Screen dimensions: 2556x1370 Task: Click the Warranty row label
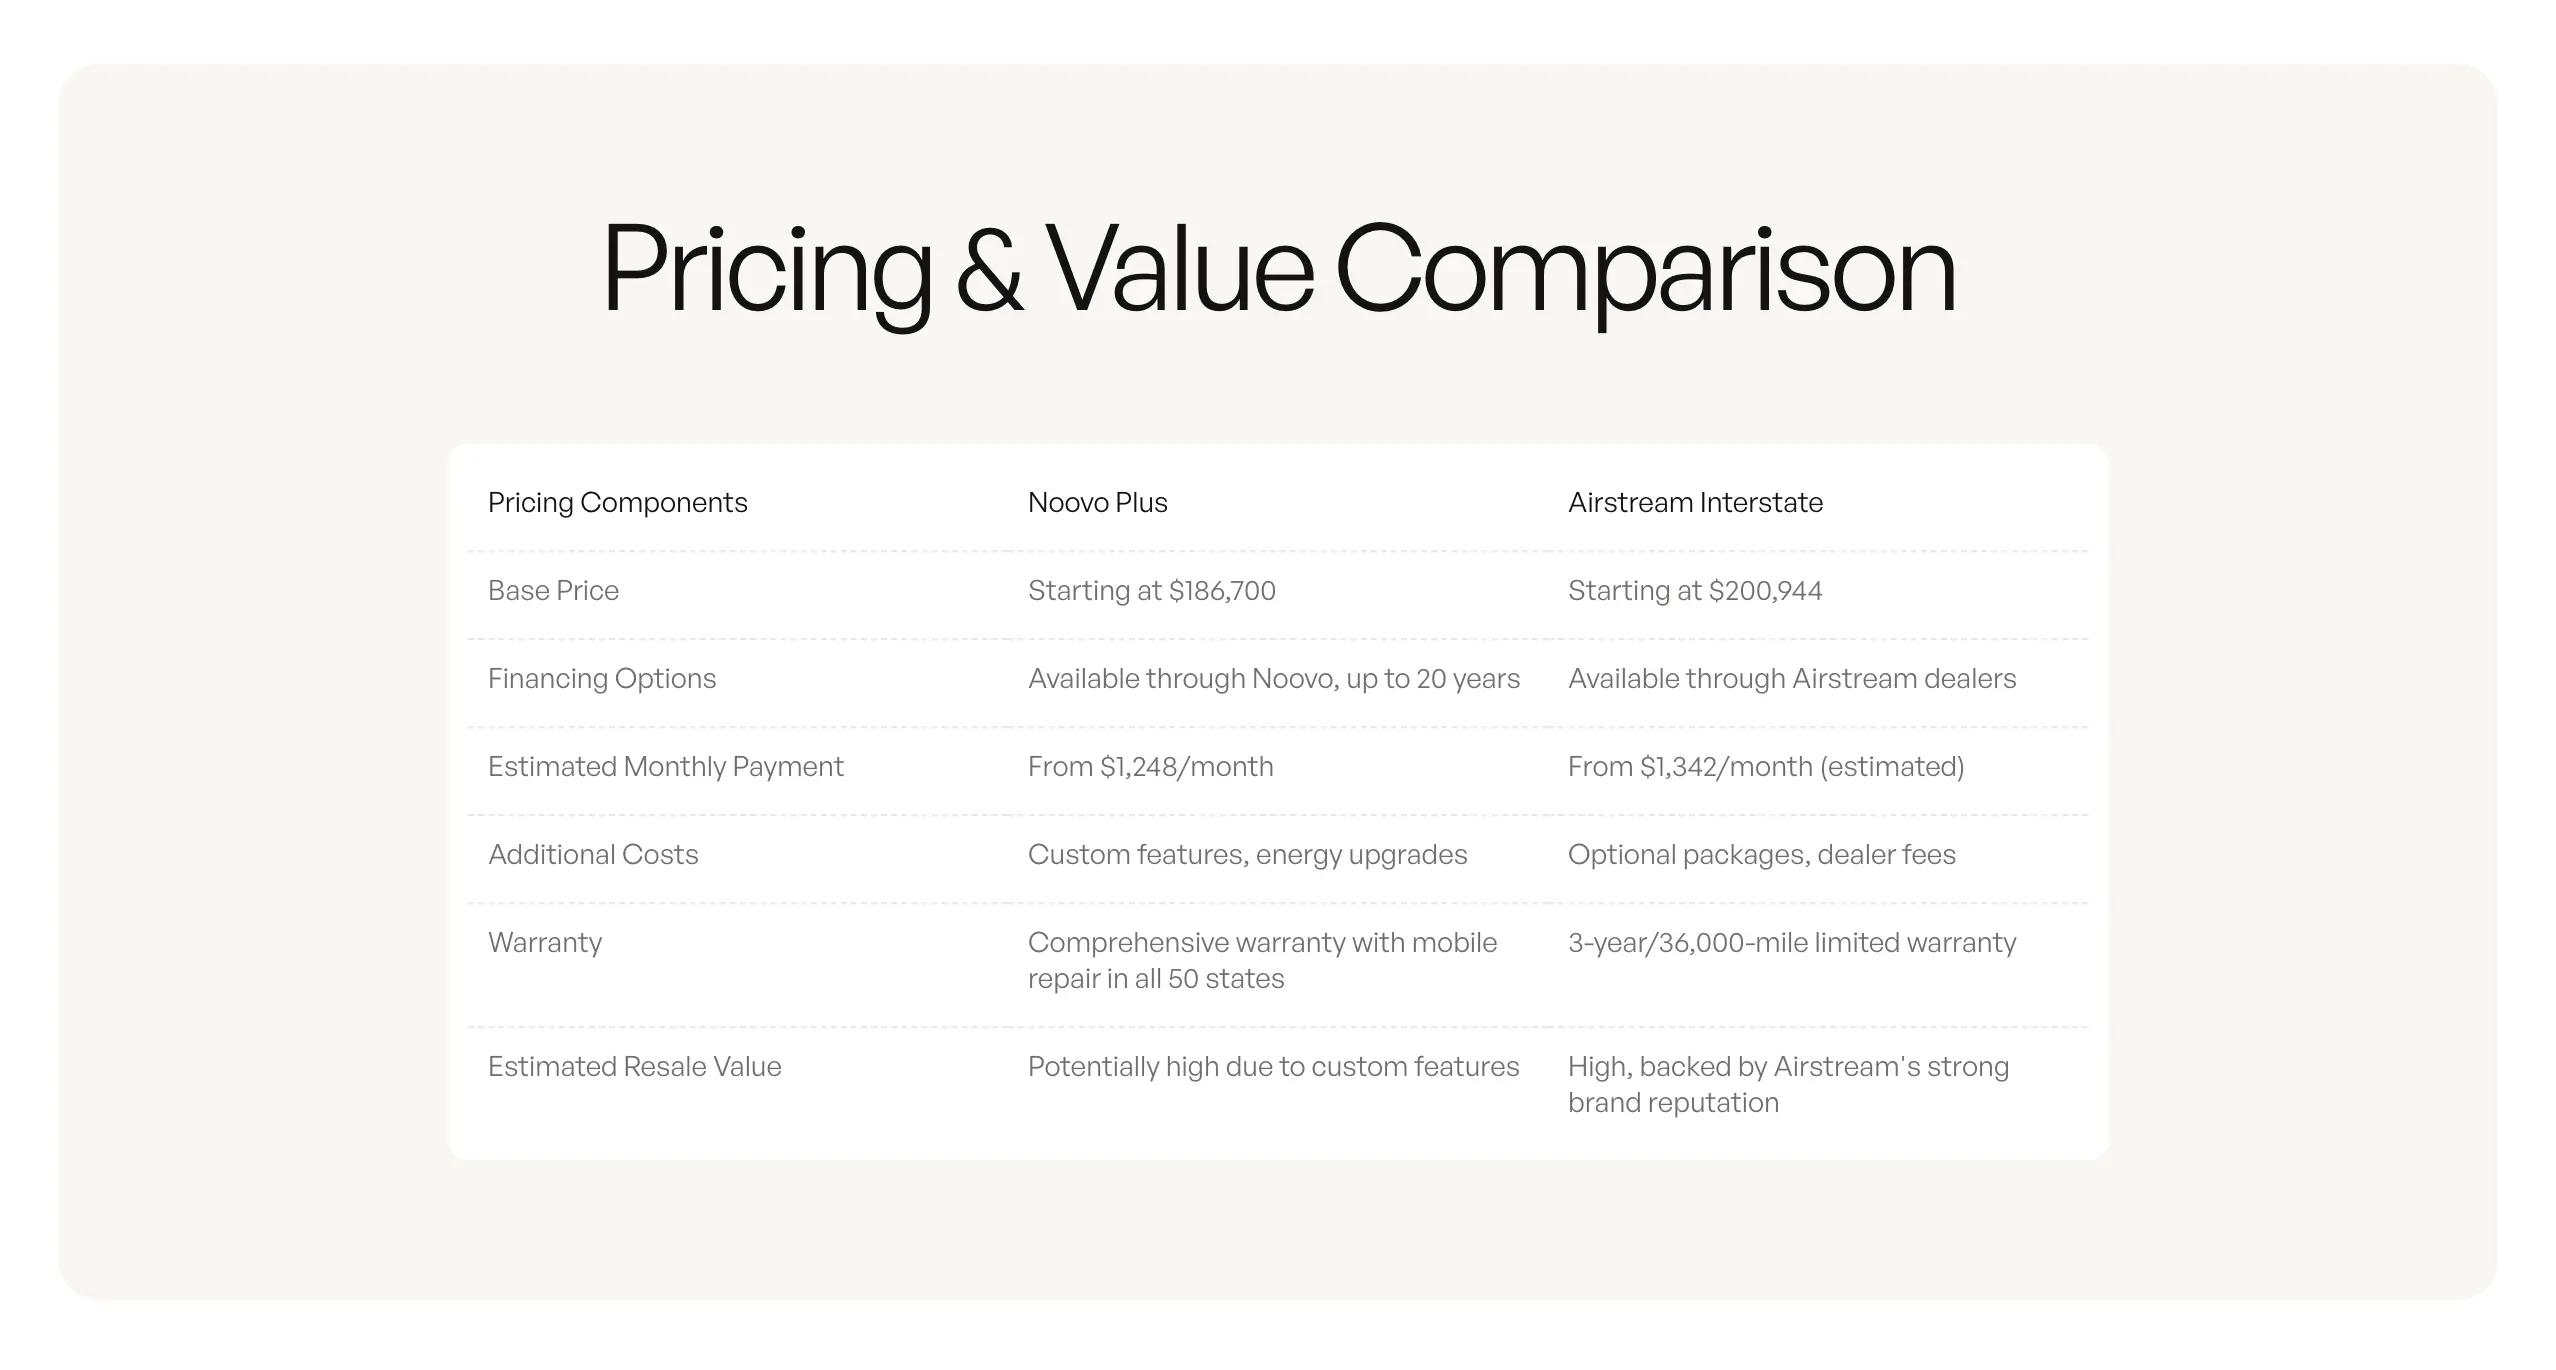(545, 942)
